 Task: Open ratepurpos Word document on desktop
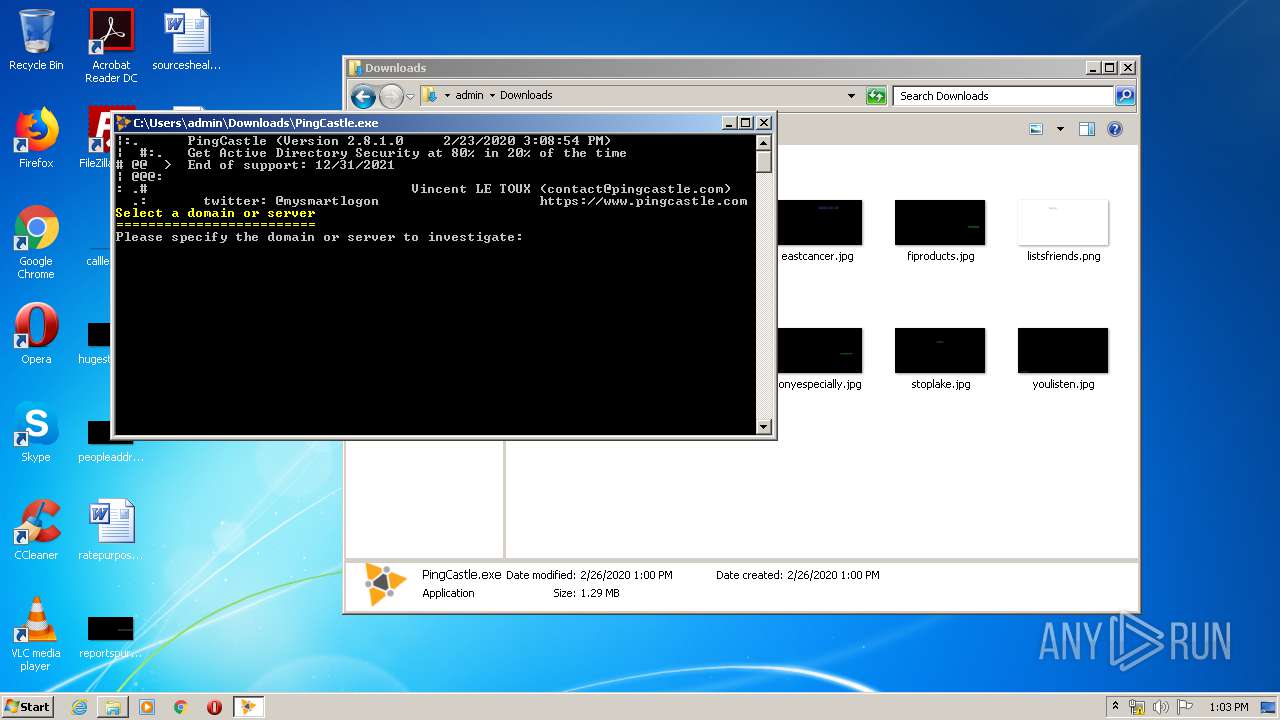[110, 530]
